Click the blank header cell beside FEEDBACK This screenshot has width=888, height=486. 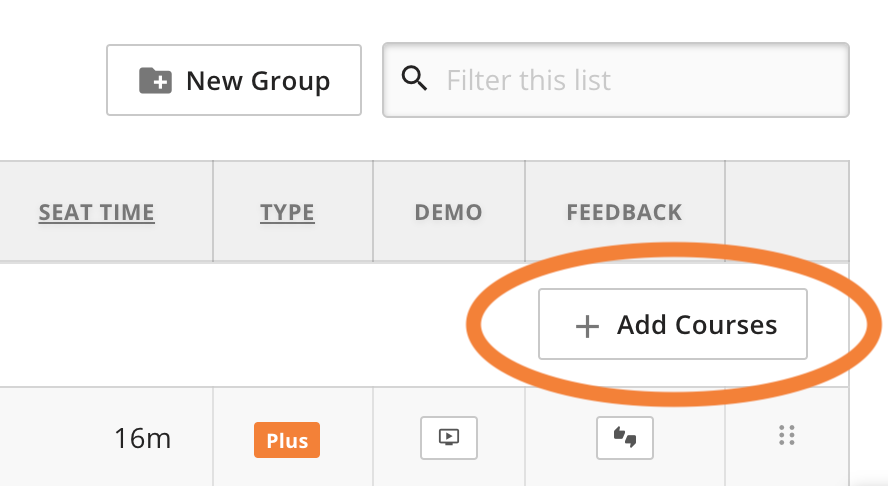(787, 211)
